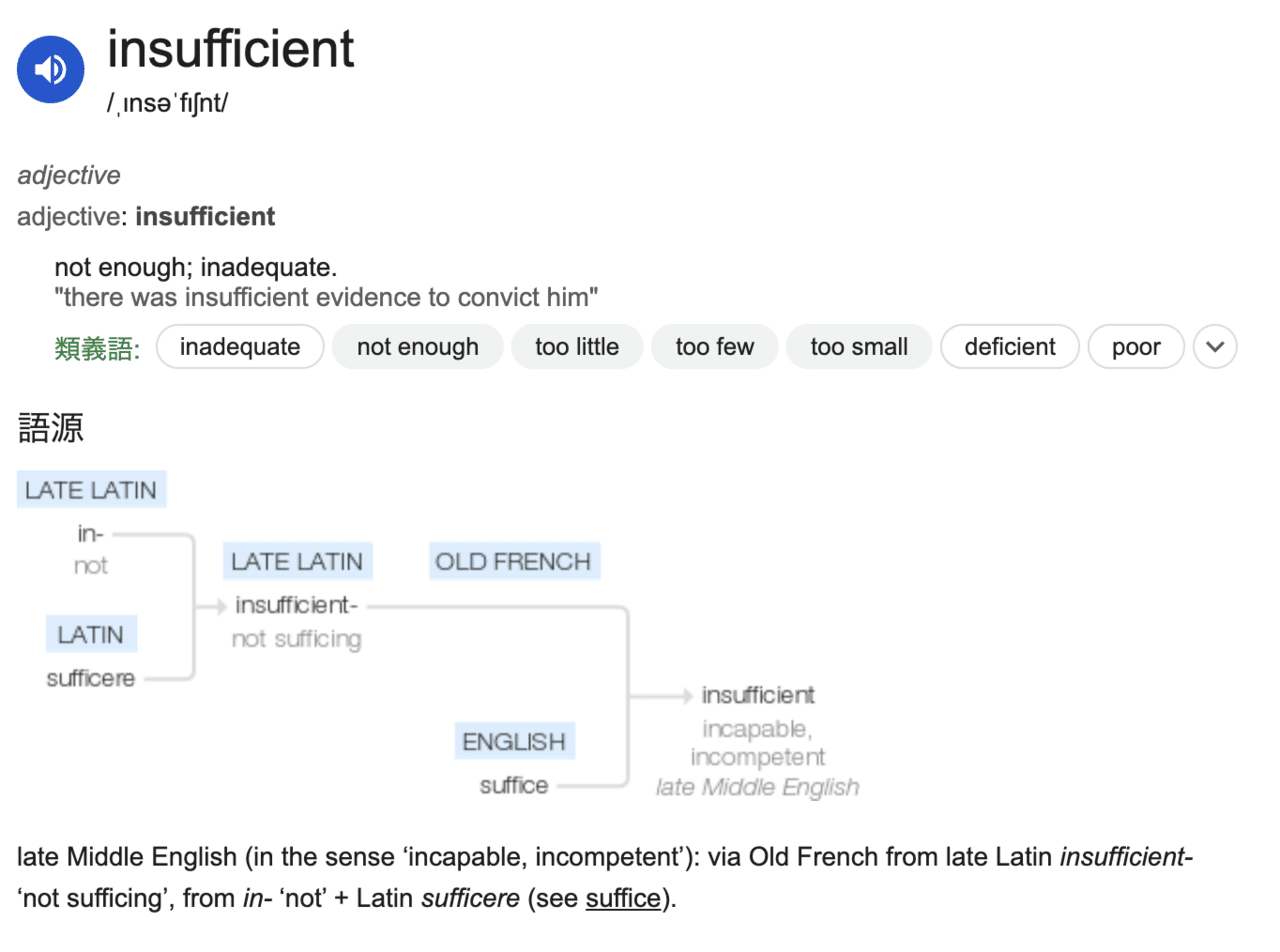
Task: Click the example sentence about insufficient evidence
Action: click(x=326, y=297)
